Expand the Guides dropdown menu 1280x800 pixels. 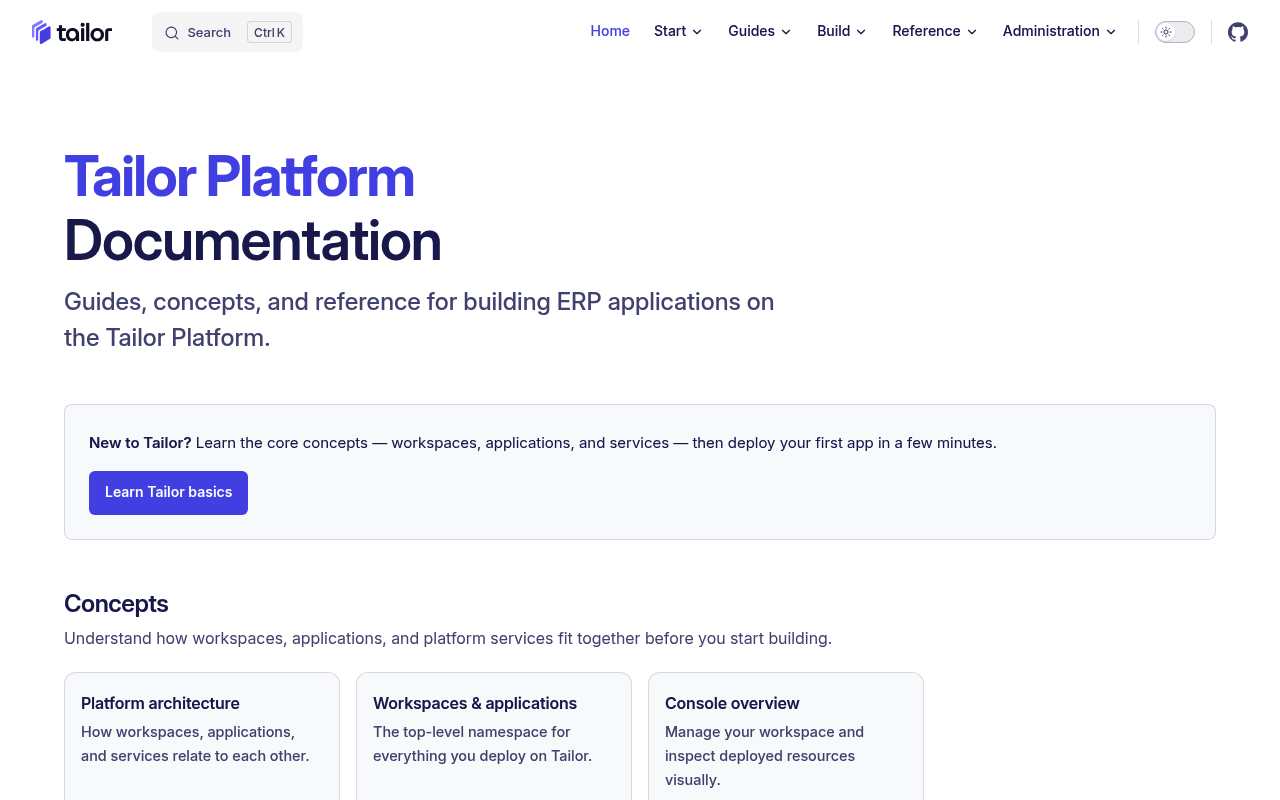760,31
